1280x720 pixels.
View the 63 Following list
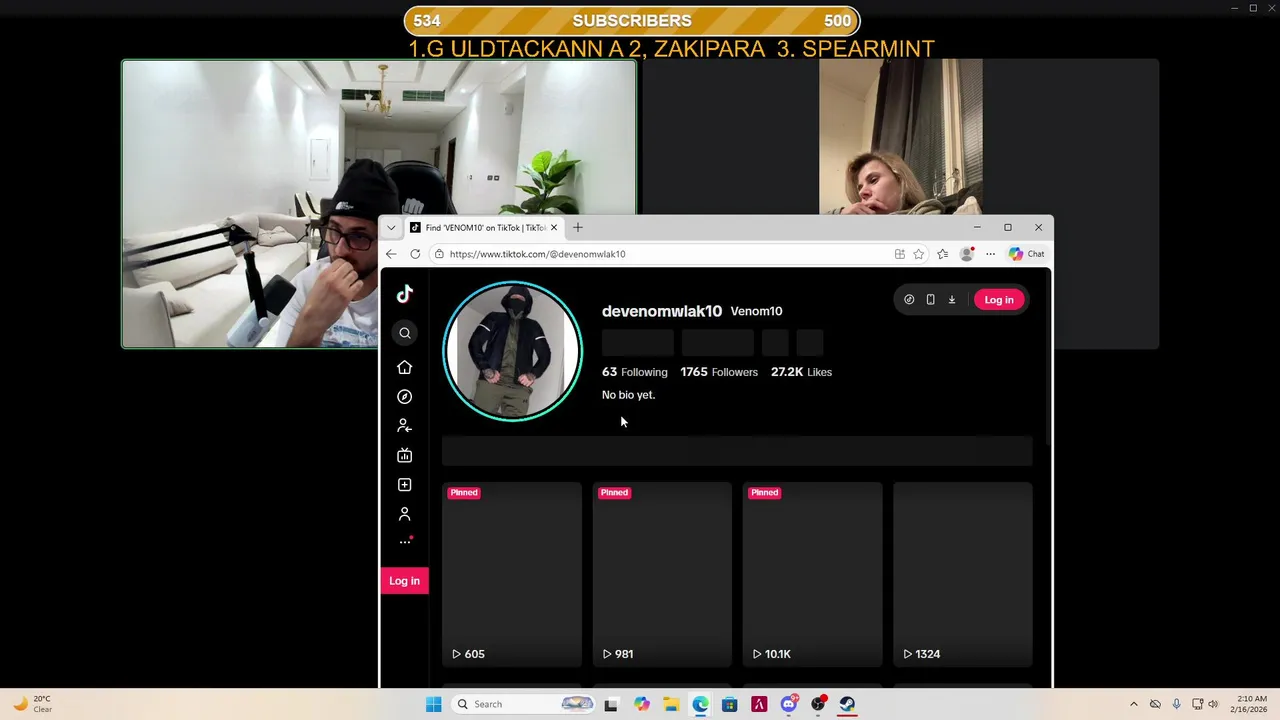tap(634, 372)
